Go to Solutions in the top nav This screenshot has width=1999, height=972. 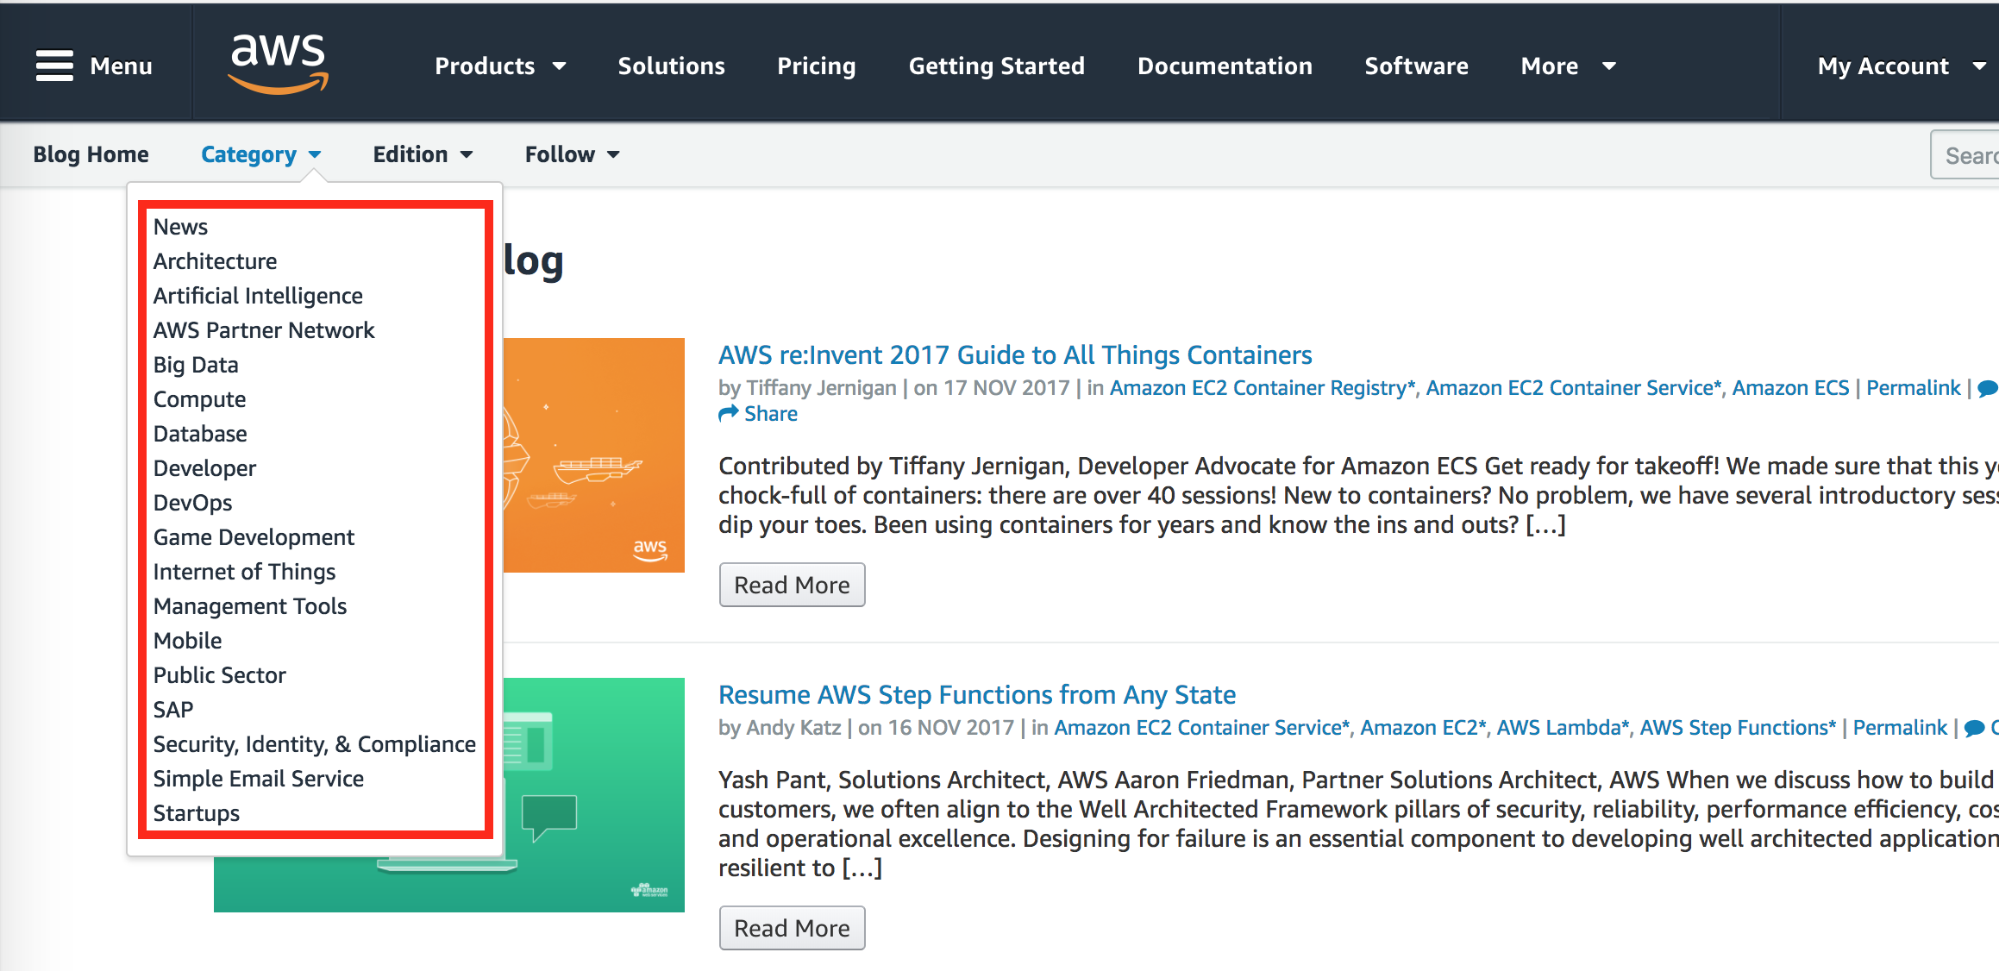click(x=671, y=66)
